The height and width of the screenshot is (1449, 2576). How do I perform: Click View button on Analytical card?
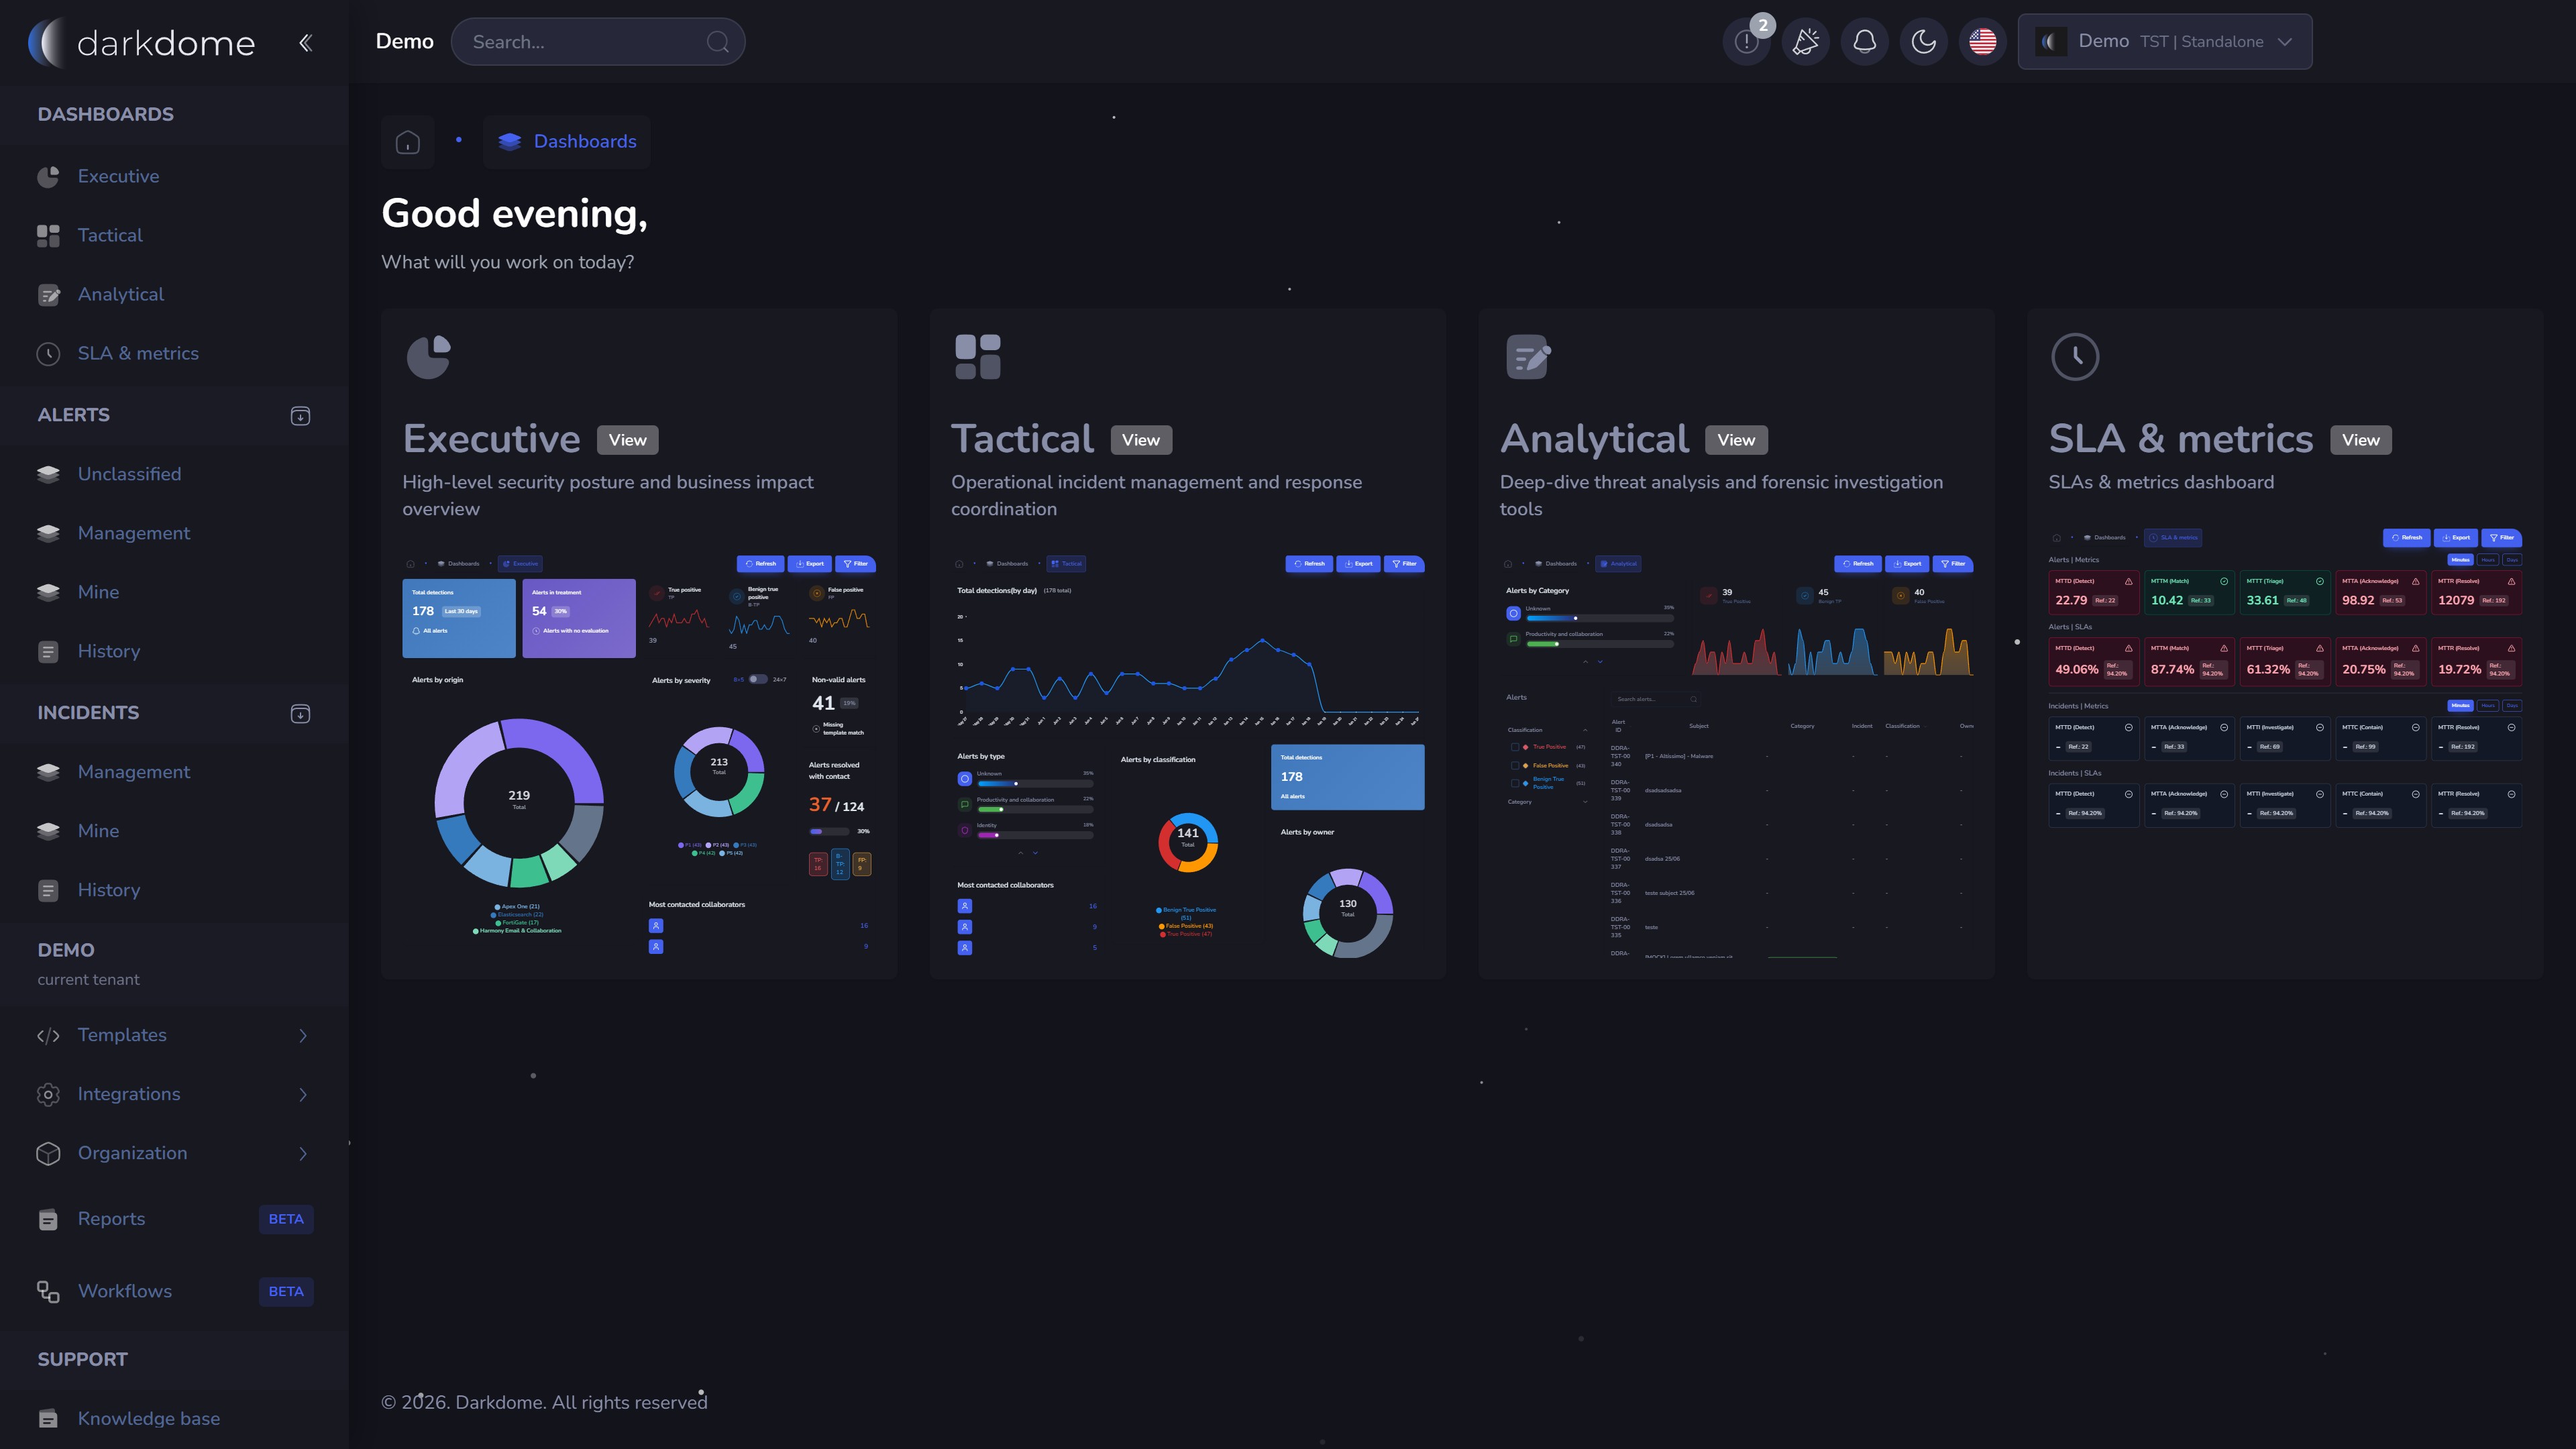[x=1736, y=440]
